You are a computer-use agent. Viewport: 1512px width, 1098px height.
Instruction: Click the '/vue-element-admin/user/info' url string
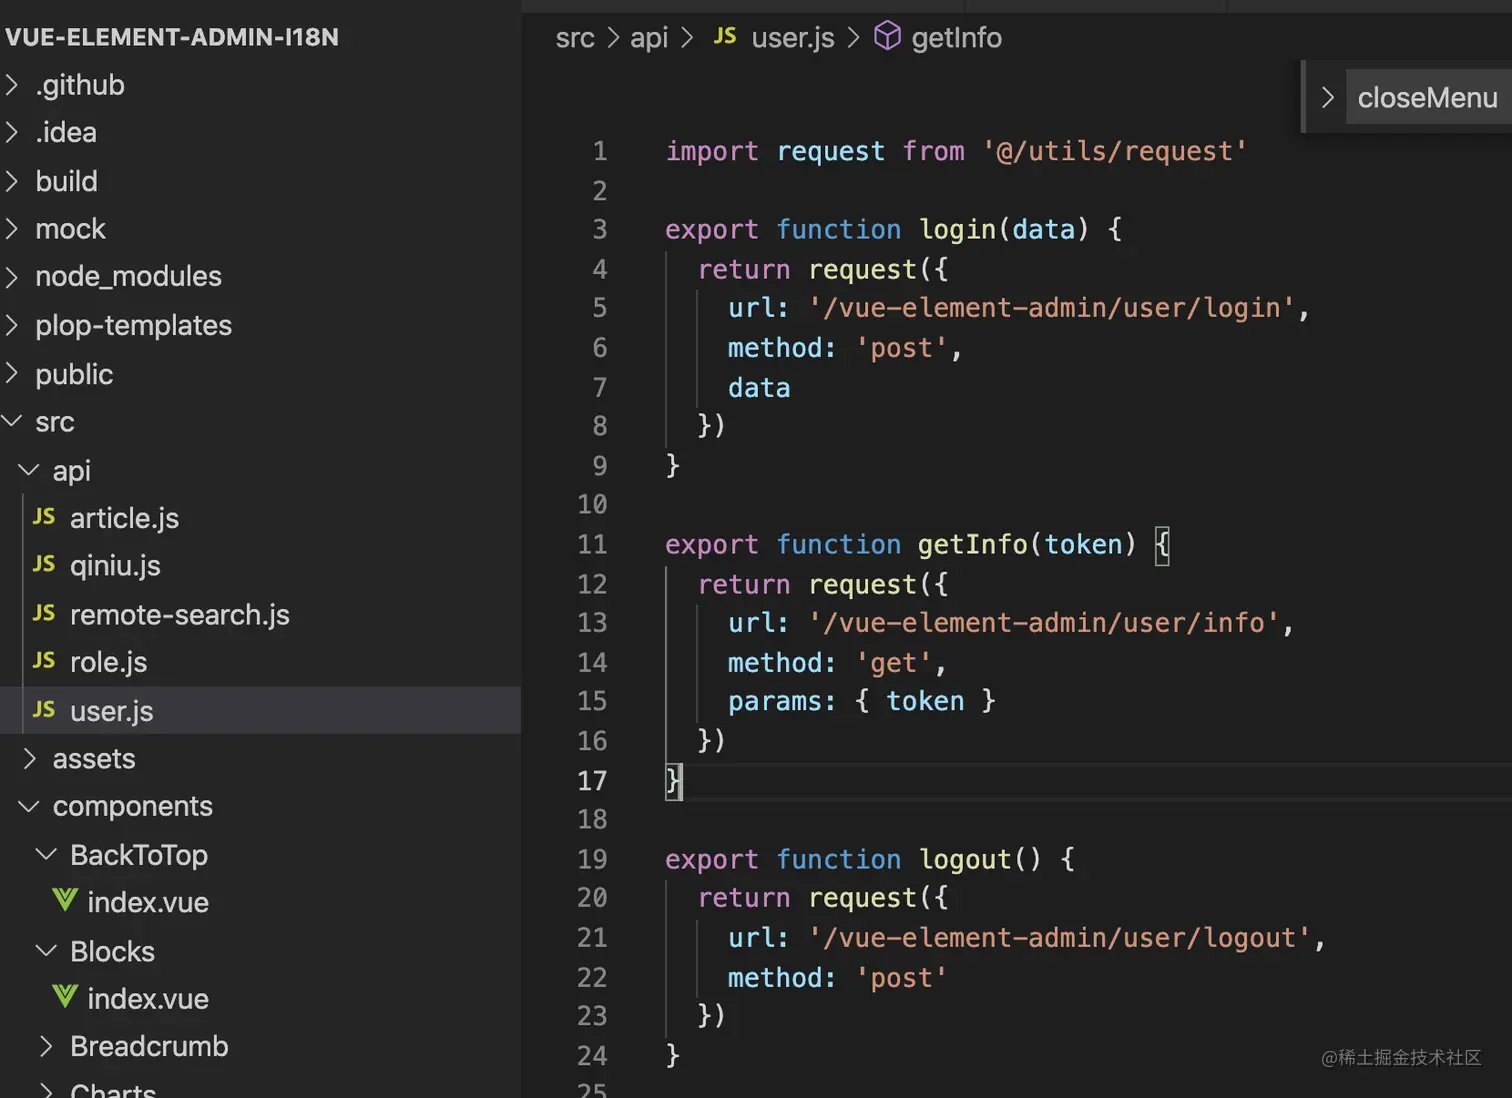point(1044,623)
